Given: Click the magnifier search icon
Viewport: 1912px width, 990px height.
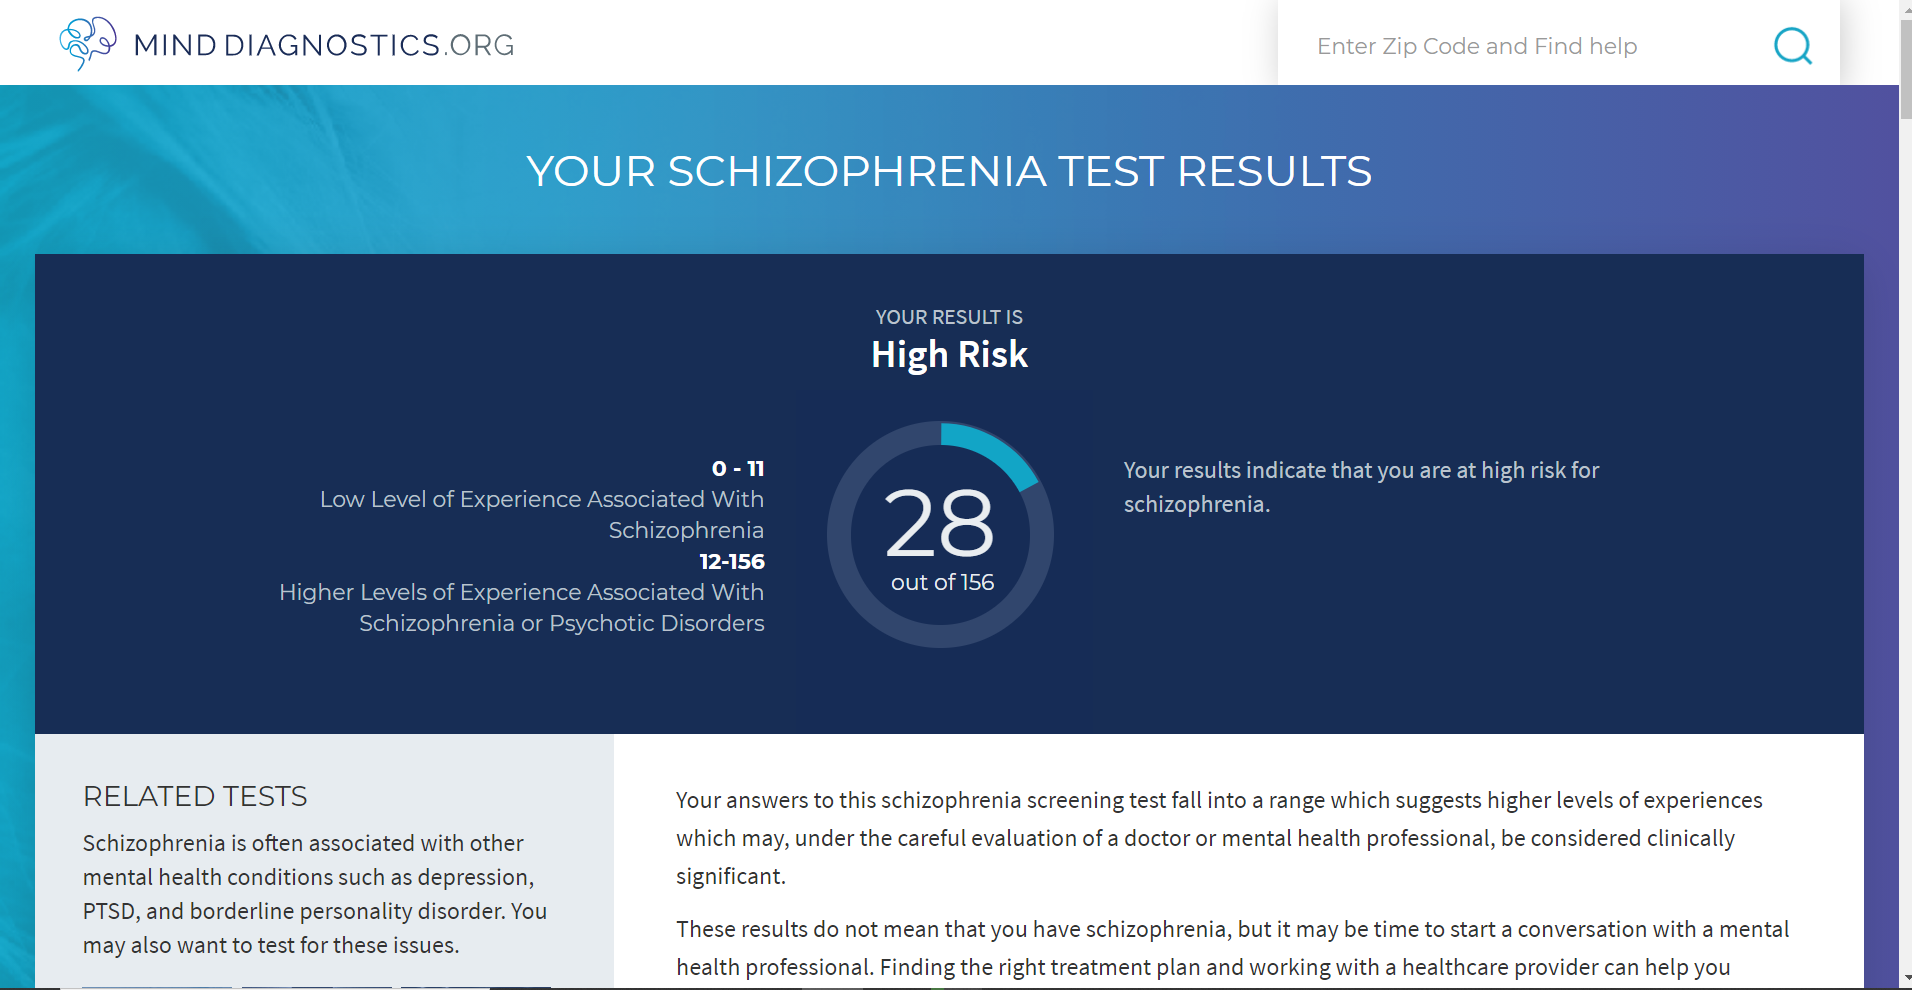Looking at the screenshot, I should [1792, 46].
